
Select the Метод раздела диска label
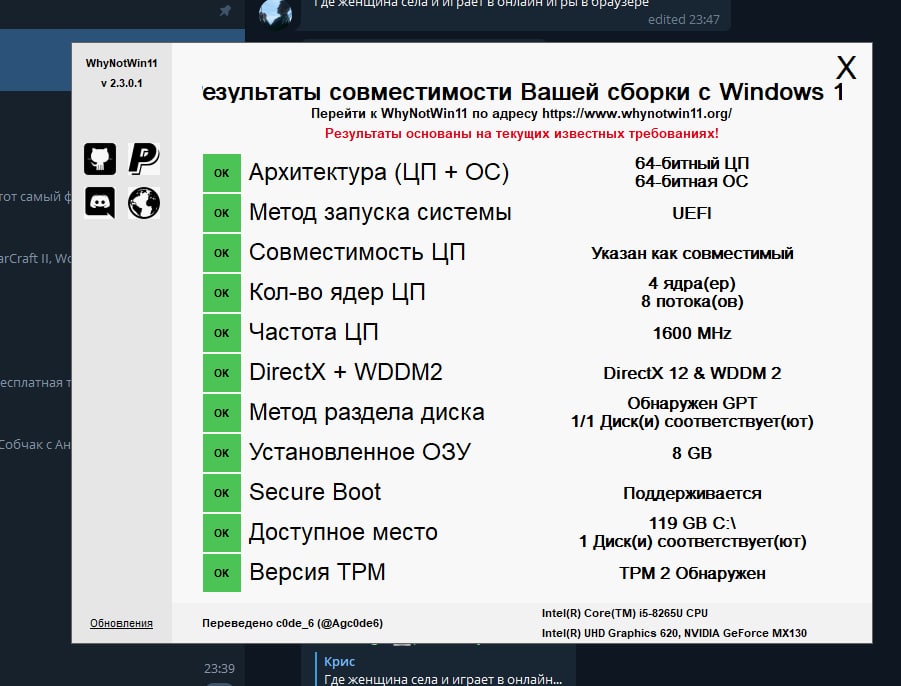367,413
